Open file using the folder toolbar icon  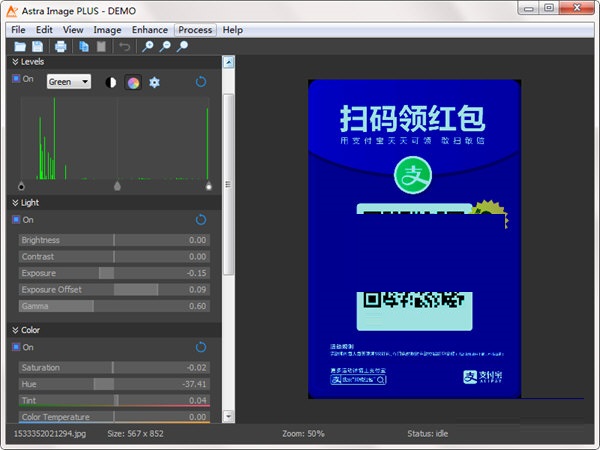pyautogui.click(x=20, y=47)
